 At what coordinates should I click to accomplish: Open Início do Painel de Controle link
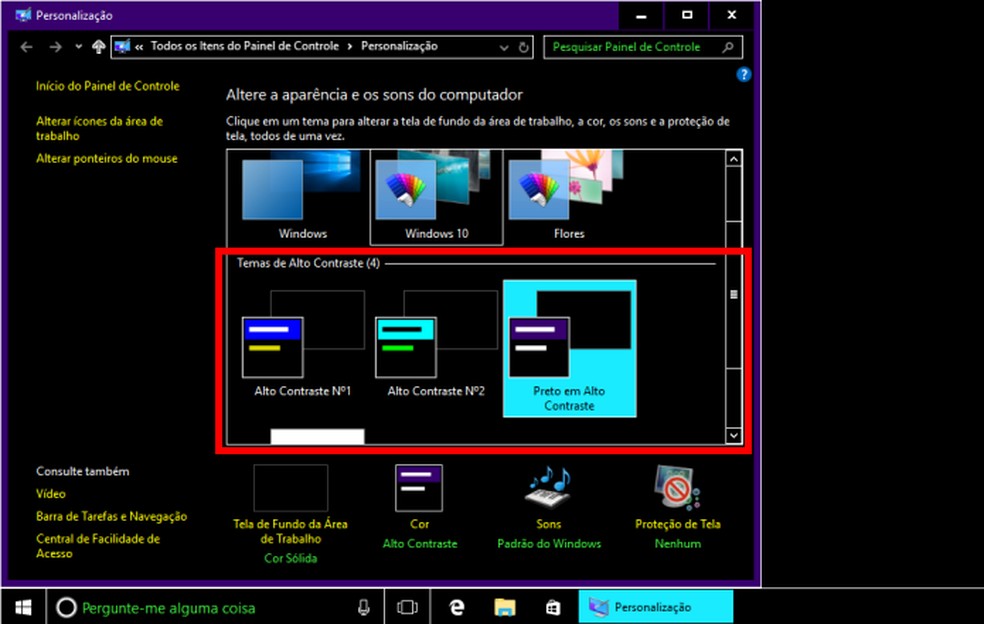107,86
